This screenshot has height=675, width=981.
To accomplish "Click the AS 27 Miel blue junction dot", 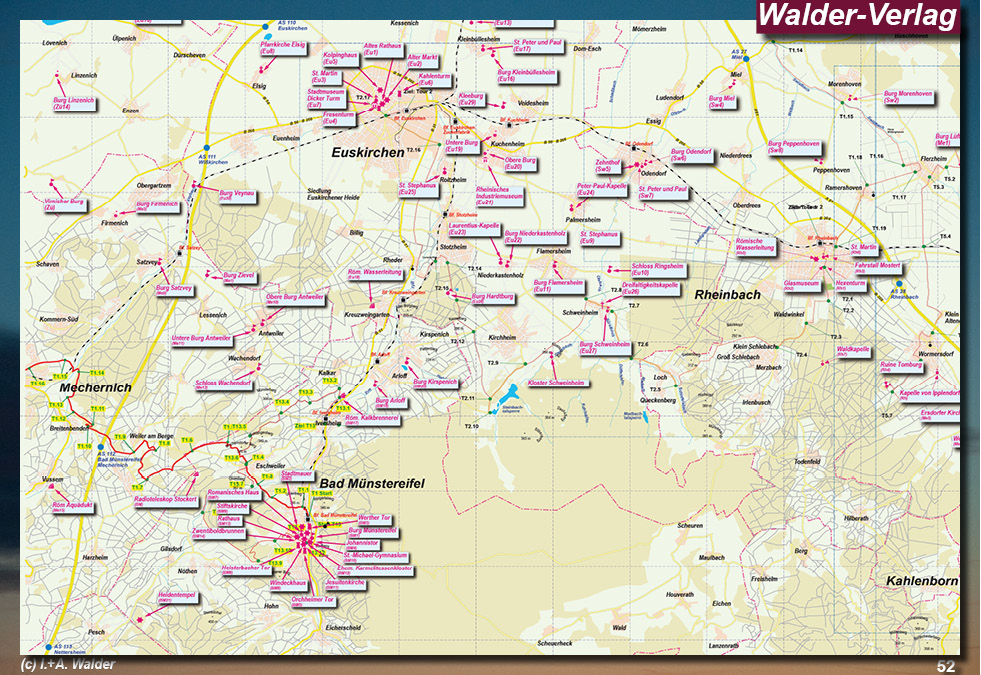I will click(746, 59).
